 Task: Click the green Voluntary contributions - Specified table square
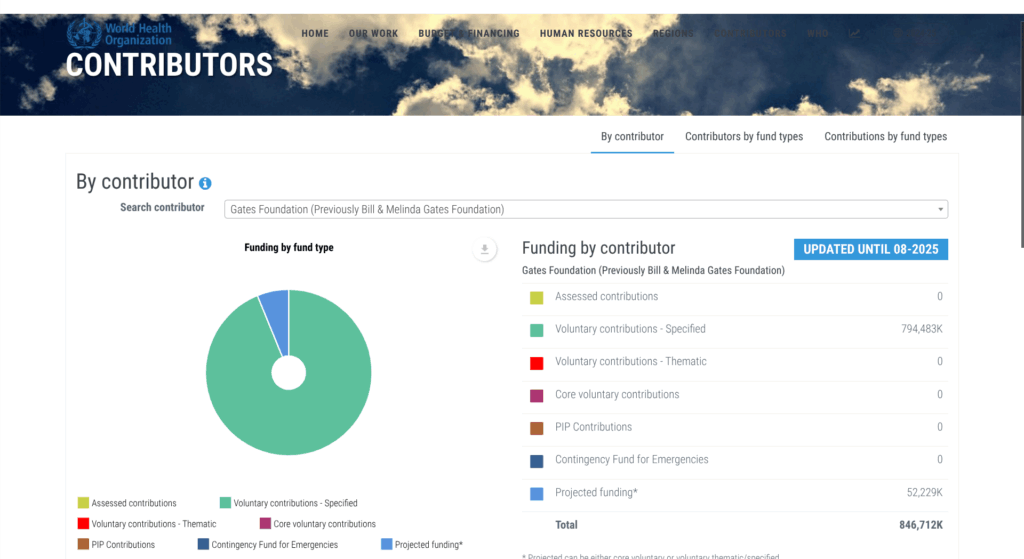pos(537,330)
